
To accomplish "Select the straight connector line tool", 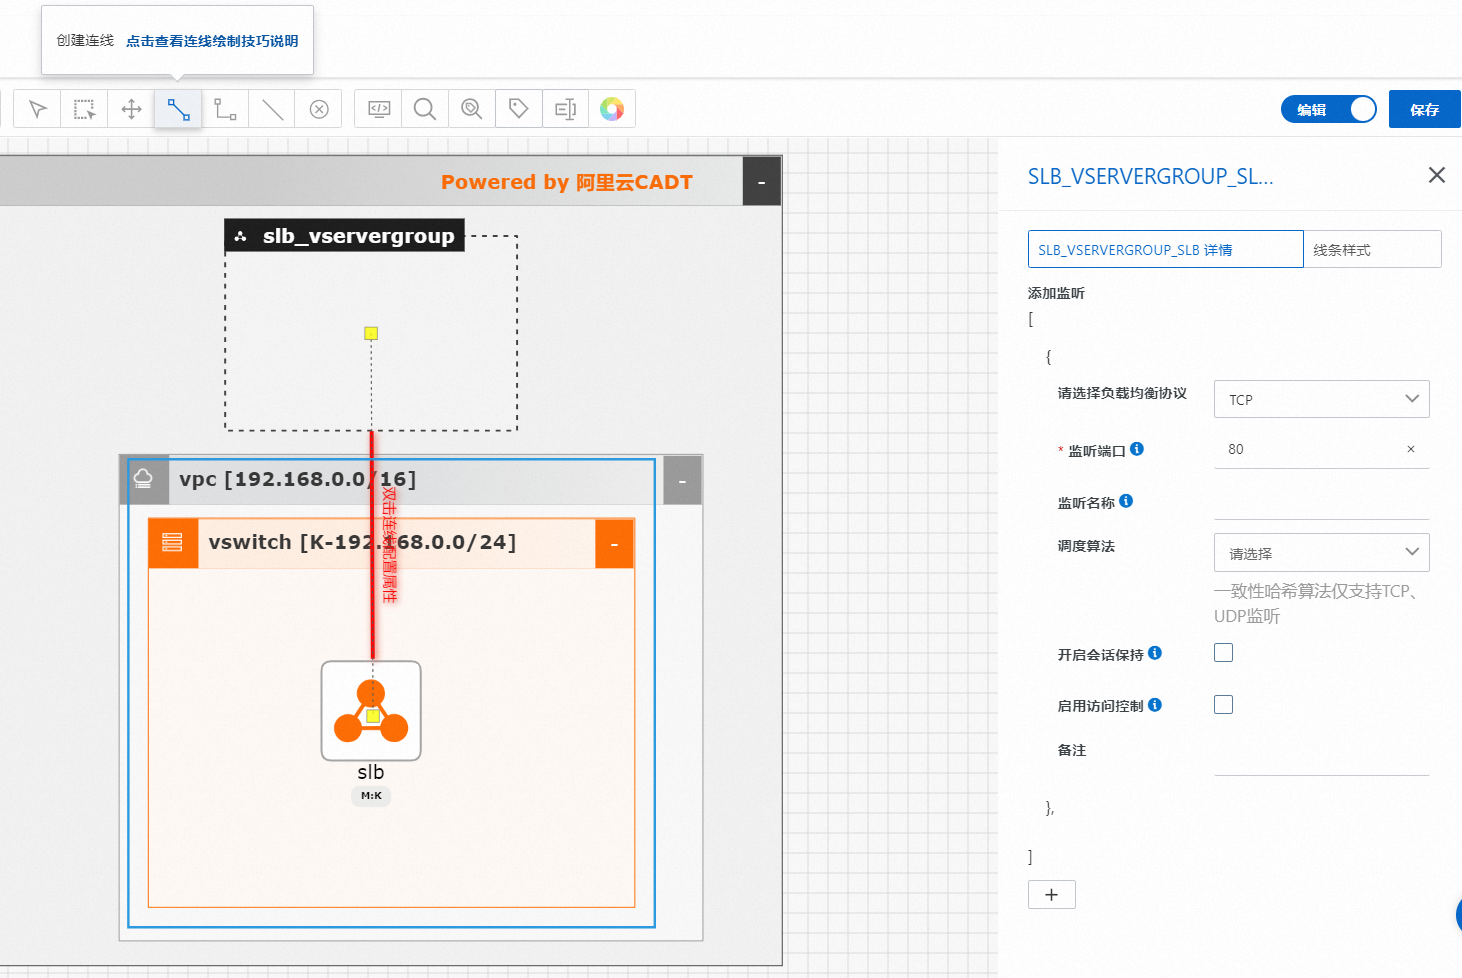I will 178,109.
